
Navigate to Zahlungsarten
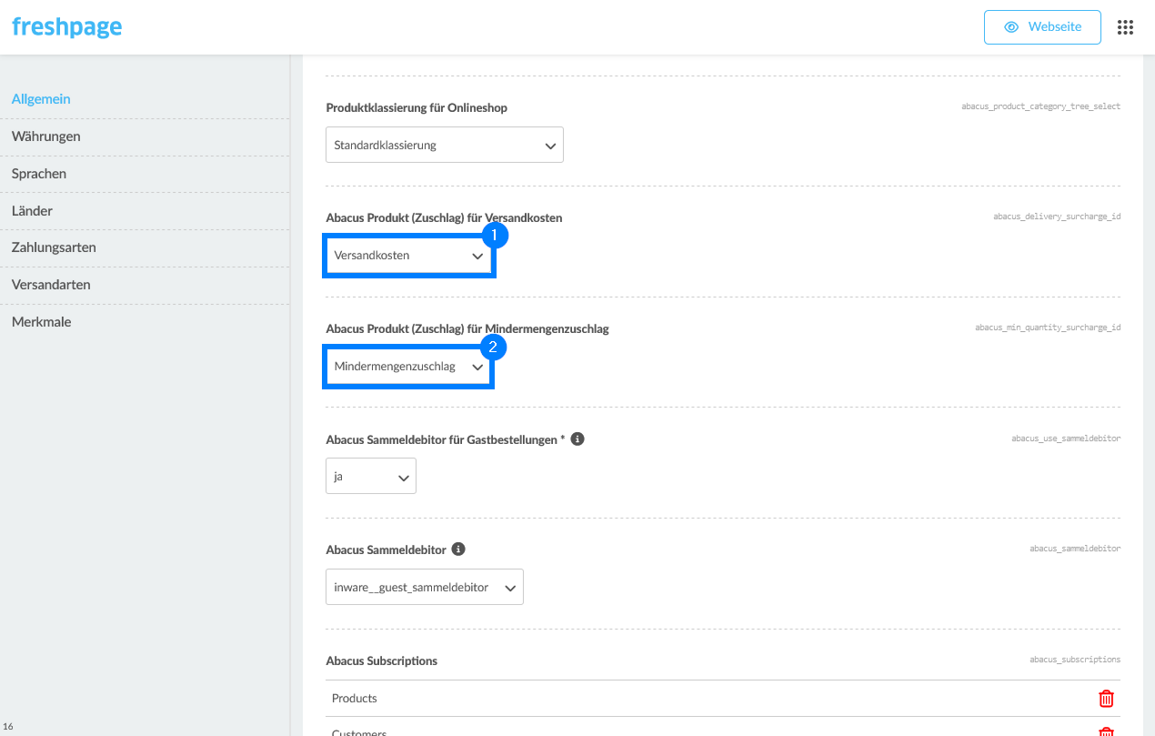coord(54,247)
